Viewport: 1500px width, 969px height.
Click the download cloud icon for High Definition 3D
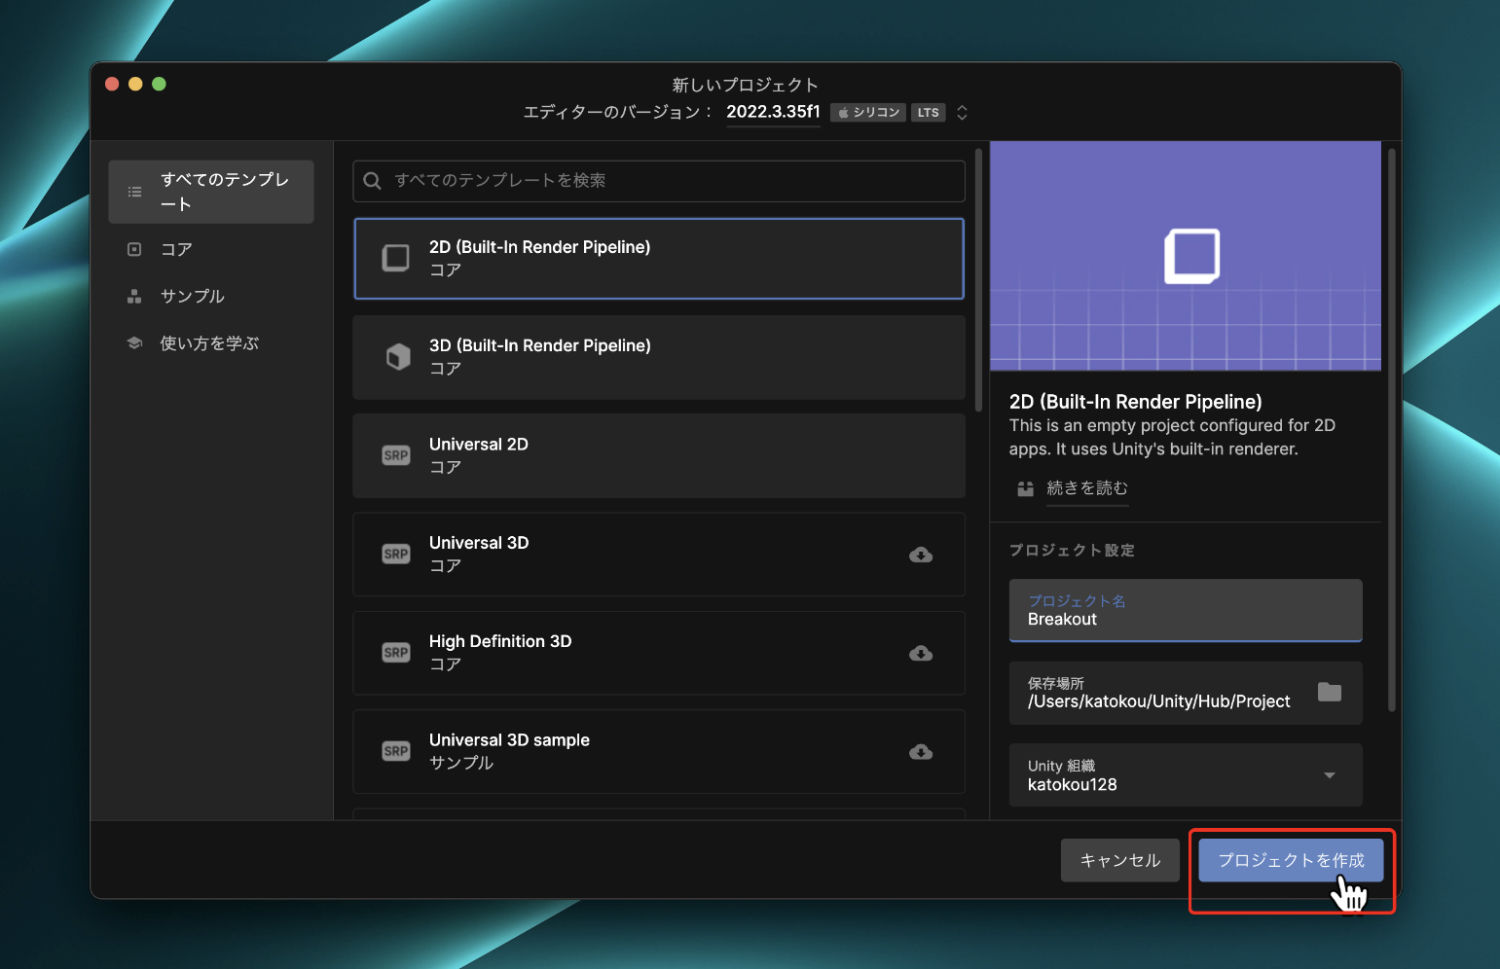coord(921,653)
